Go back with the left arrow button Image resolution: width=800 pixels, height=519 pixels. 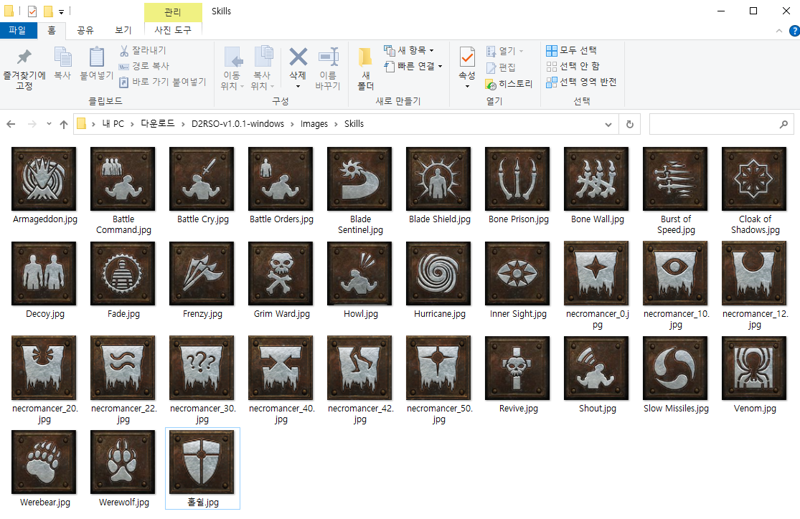point(11,124)
